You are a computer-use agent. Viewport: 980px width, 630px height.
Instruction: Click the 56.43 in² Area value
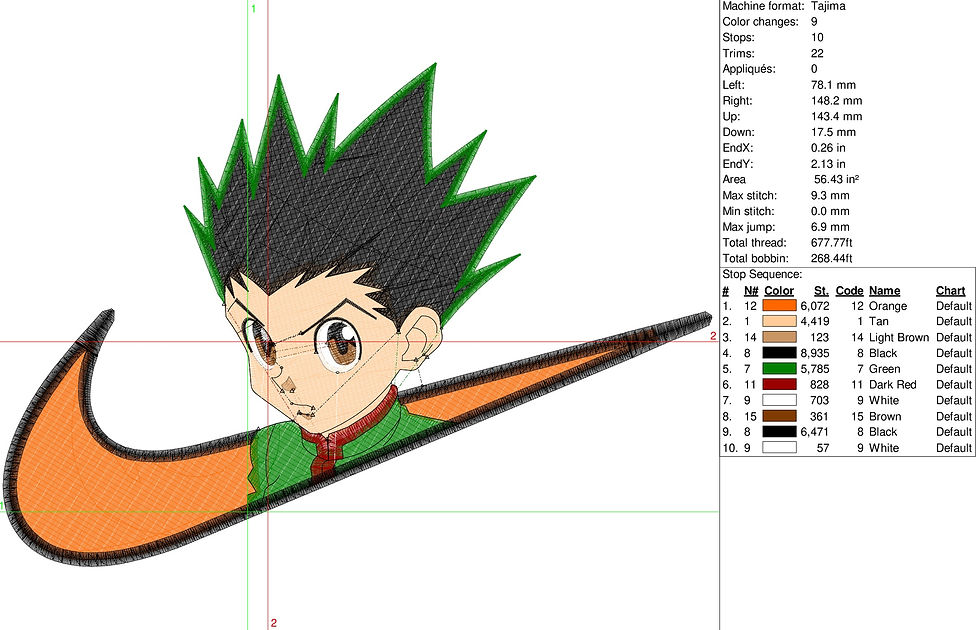point(836,179)
